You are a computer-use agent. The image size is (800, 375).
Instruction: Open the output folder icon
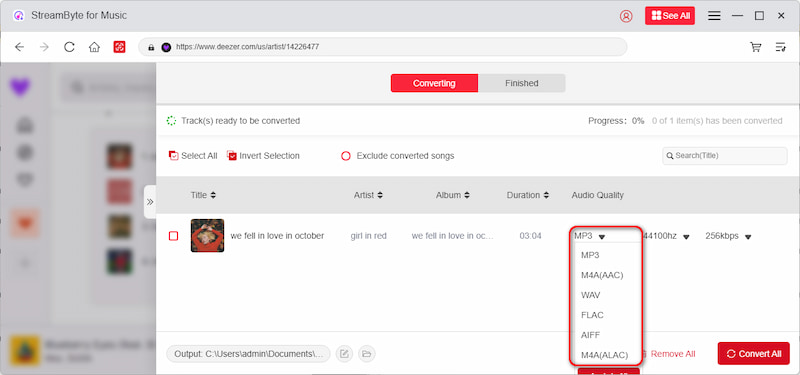tap(366, 354)
